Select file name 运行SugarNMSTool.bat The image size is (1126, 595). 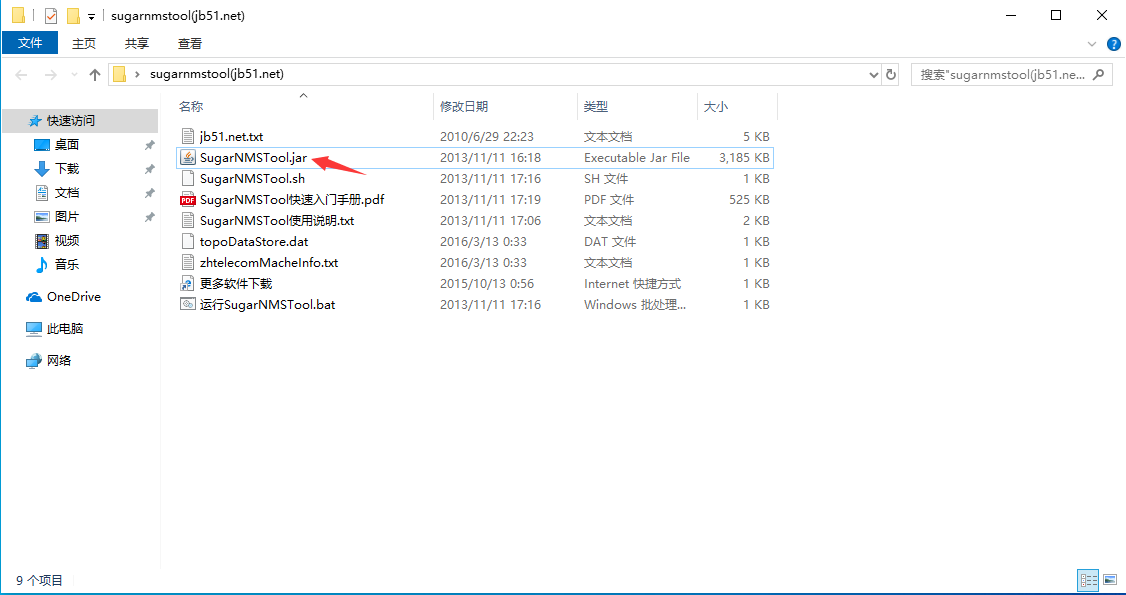(x=268, y=304)
